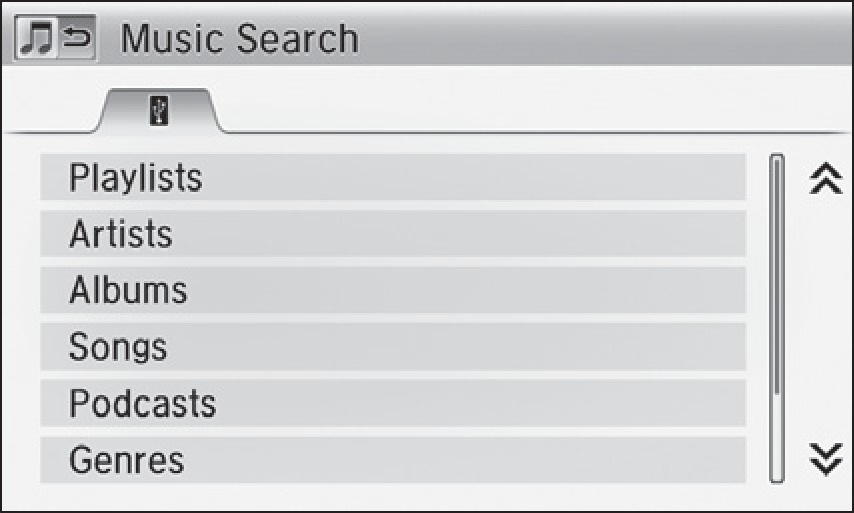854x513 pixels.
Task: Tap the Songs row label
Action: 118,347
